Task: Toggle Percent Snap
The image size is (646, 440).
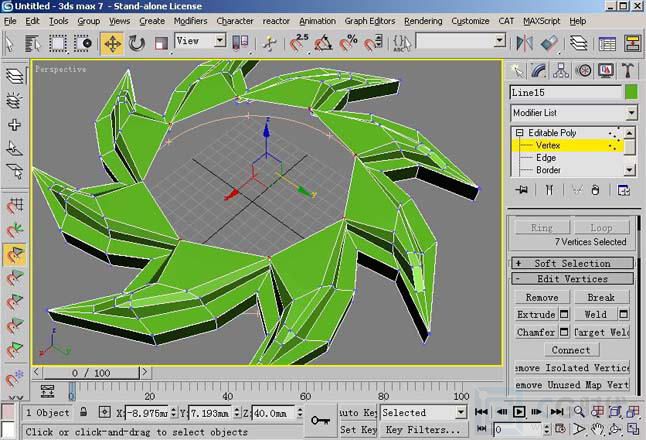Action: [348, 43]
